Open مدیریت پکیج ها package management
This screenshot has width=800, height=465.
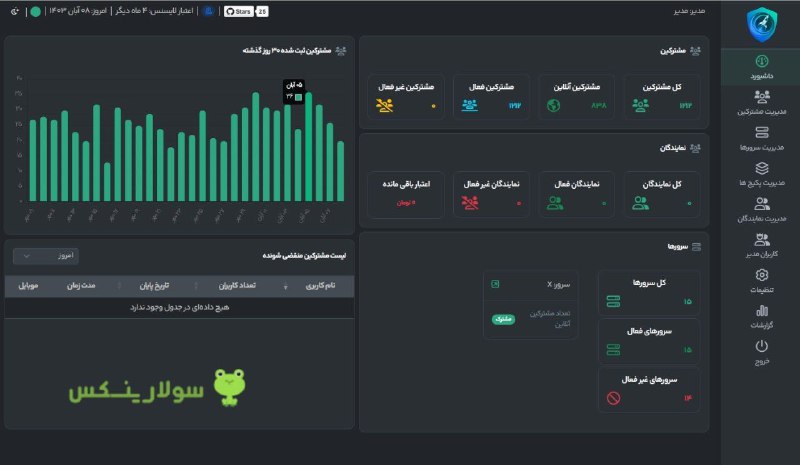click(x=761, y=174)
